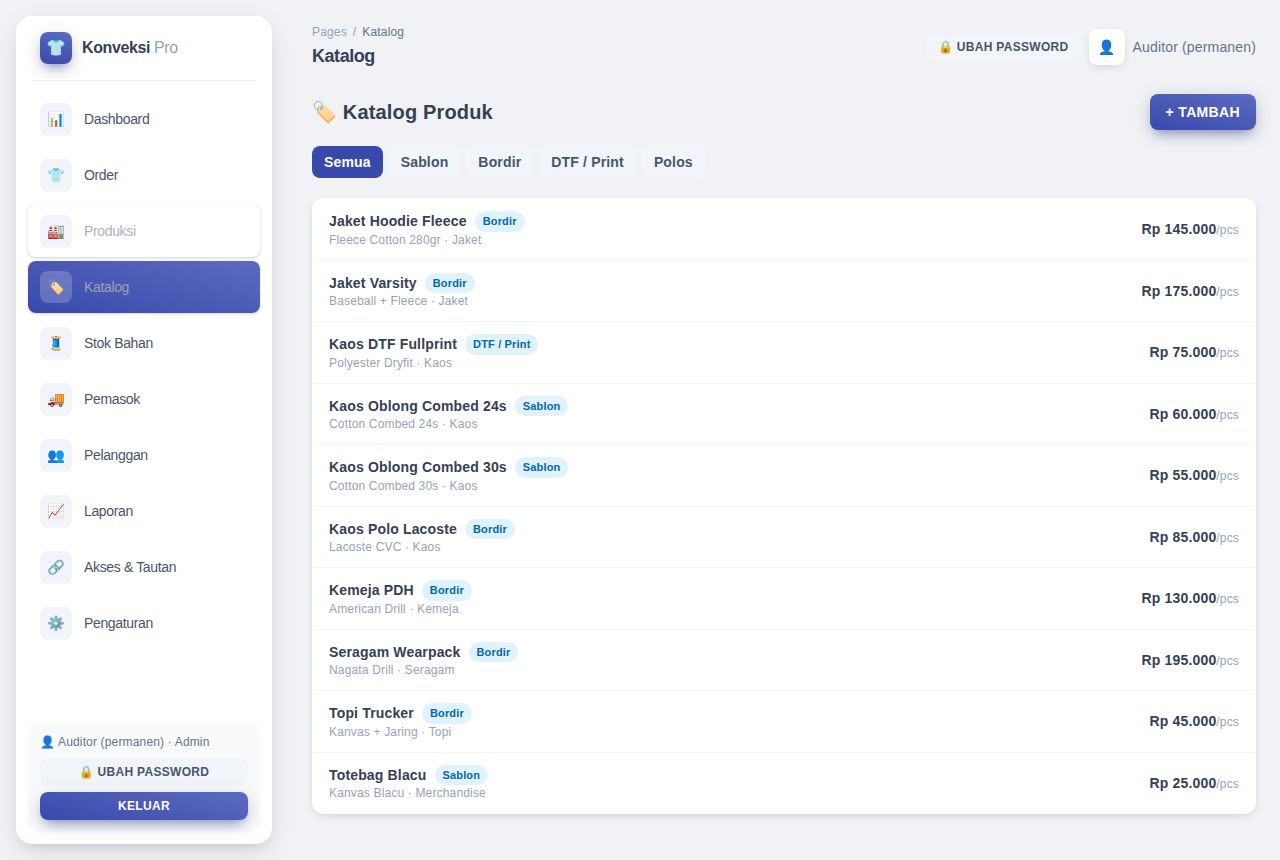
Task: Open the Pengaturan gear icon
Action: click(x=56, y=623)
